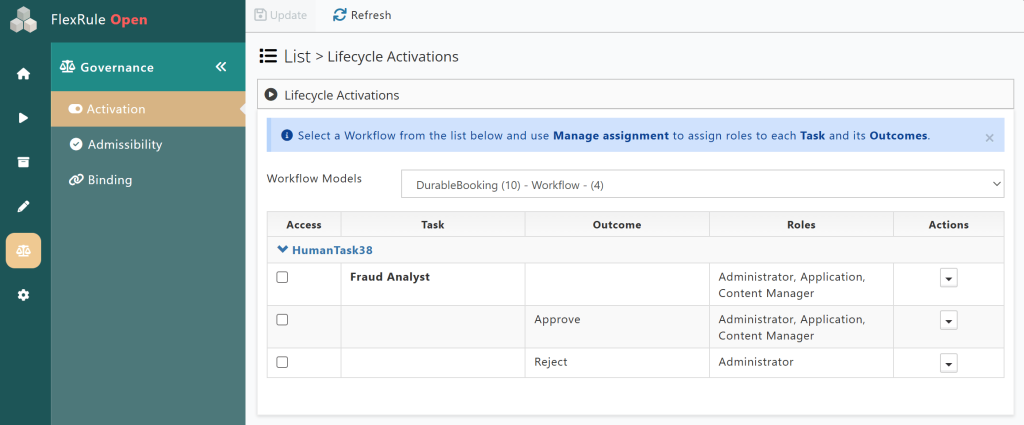Click the Actions column header
The height and width of the screenshot is (425, 1024).
click(x=948, y=225)
